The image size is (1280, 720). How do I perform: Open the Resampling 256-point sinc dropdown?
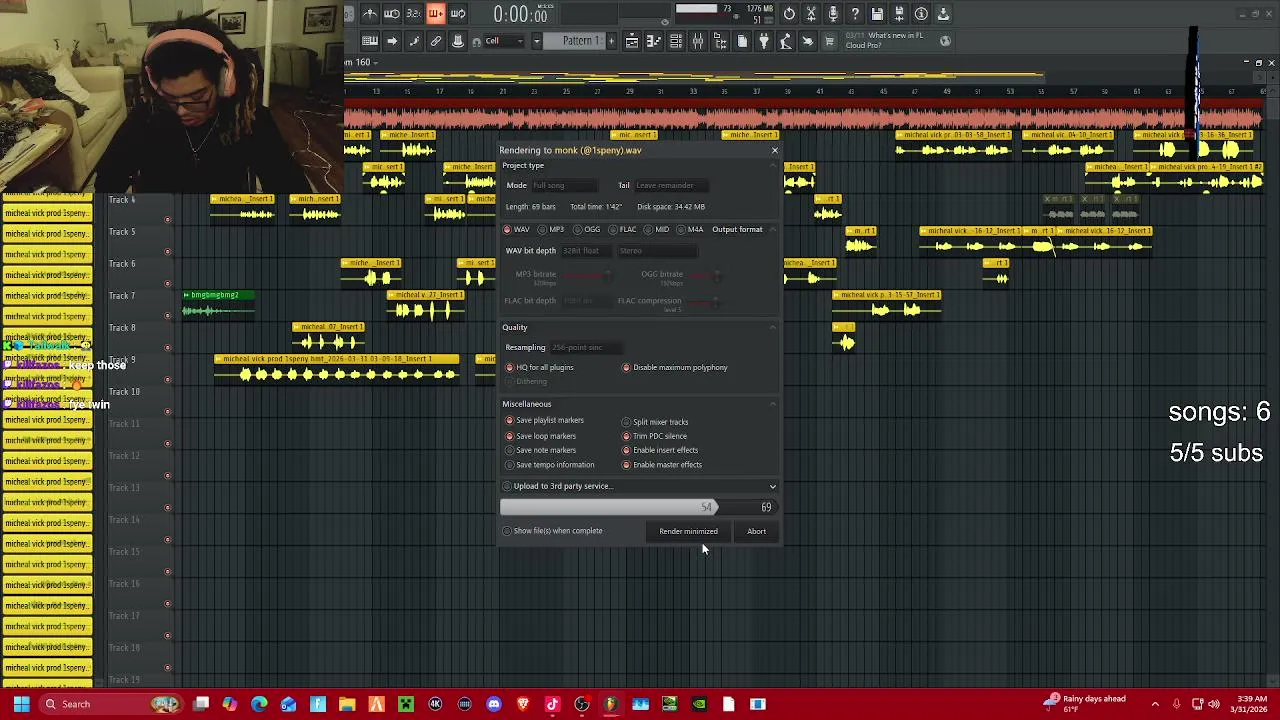(x=585, y=348)
